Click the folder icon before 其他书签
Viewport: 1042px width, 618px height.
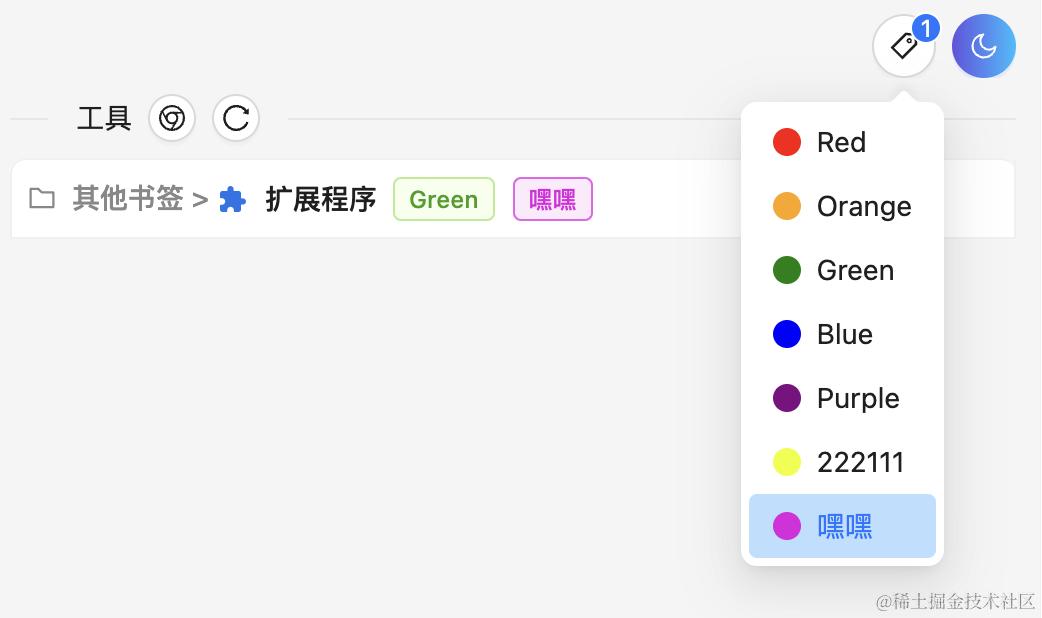(42, 199)
